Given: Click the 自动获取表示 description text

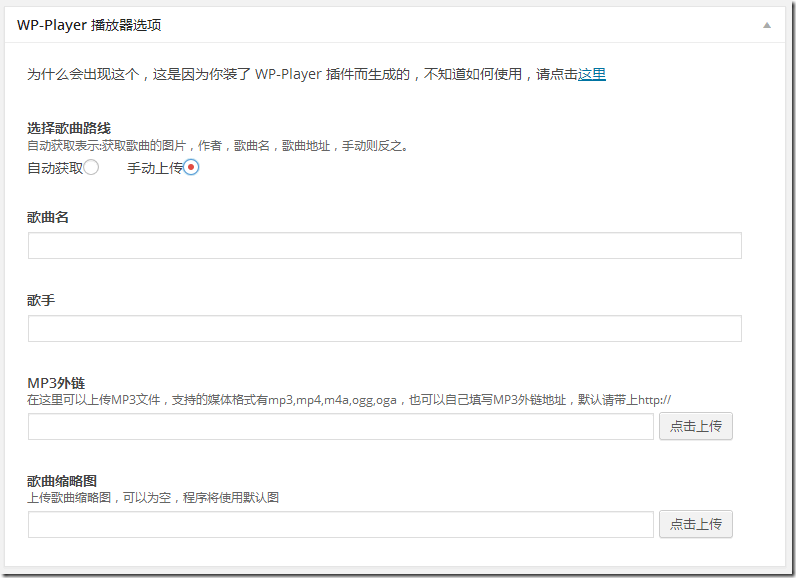Looking at the screenshot, I should (218, 146).
